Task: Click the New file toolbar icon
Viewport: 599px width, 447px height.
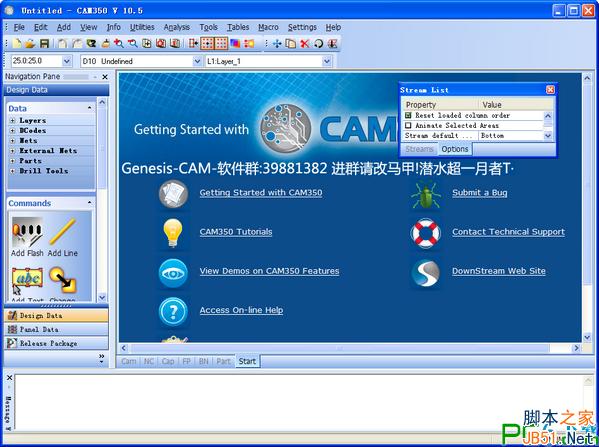Action: pyautogui.click(x=17, y=44)
